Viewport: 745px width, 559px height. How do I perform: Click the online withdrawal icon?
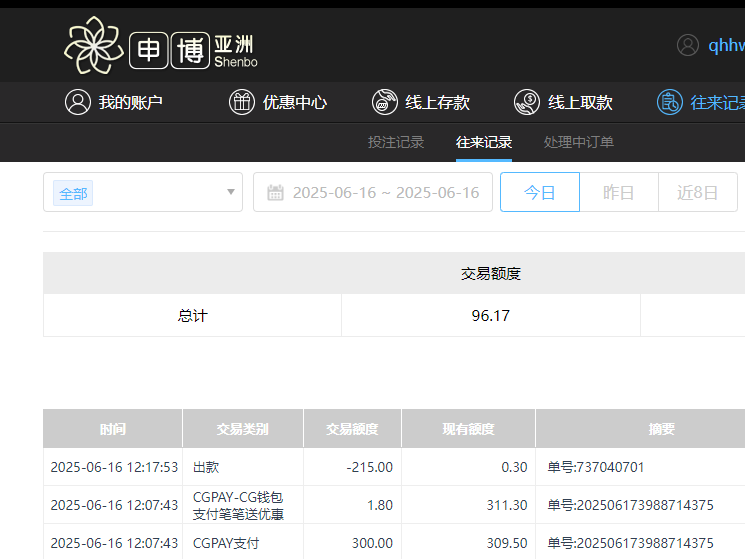[527, 102]
